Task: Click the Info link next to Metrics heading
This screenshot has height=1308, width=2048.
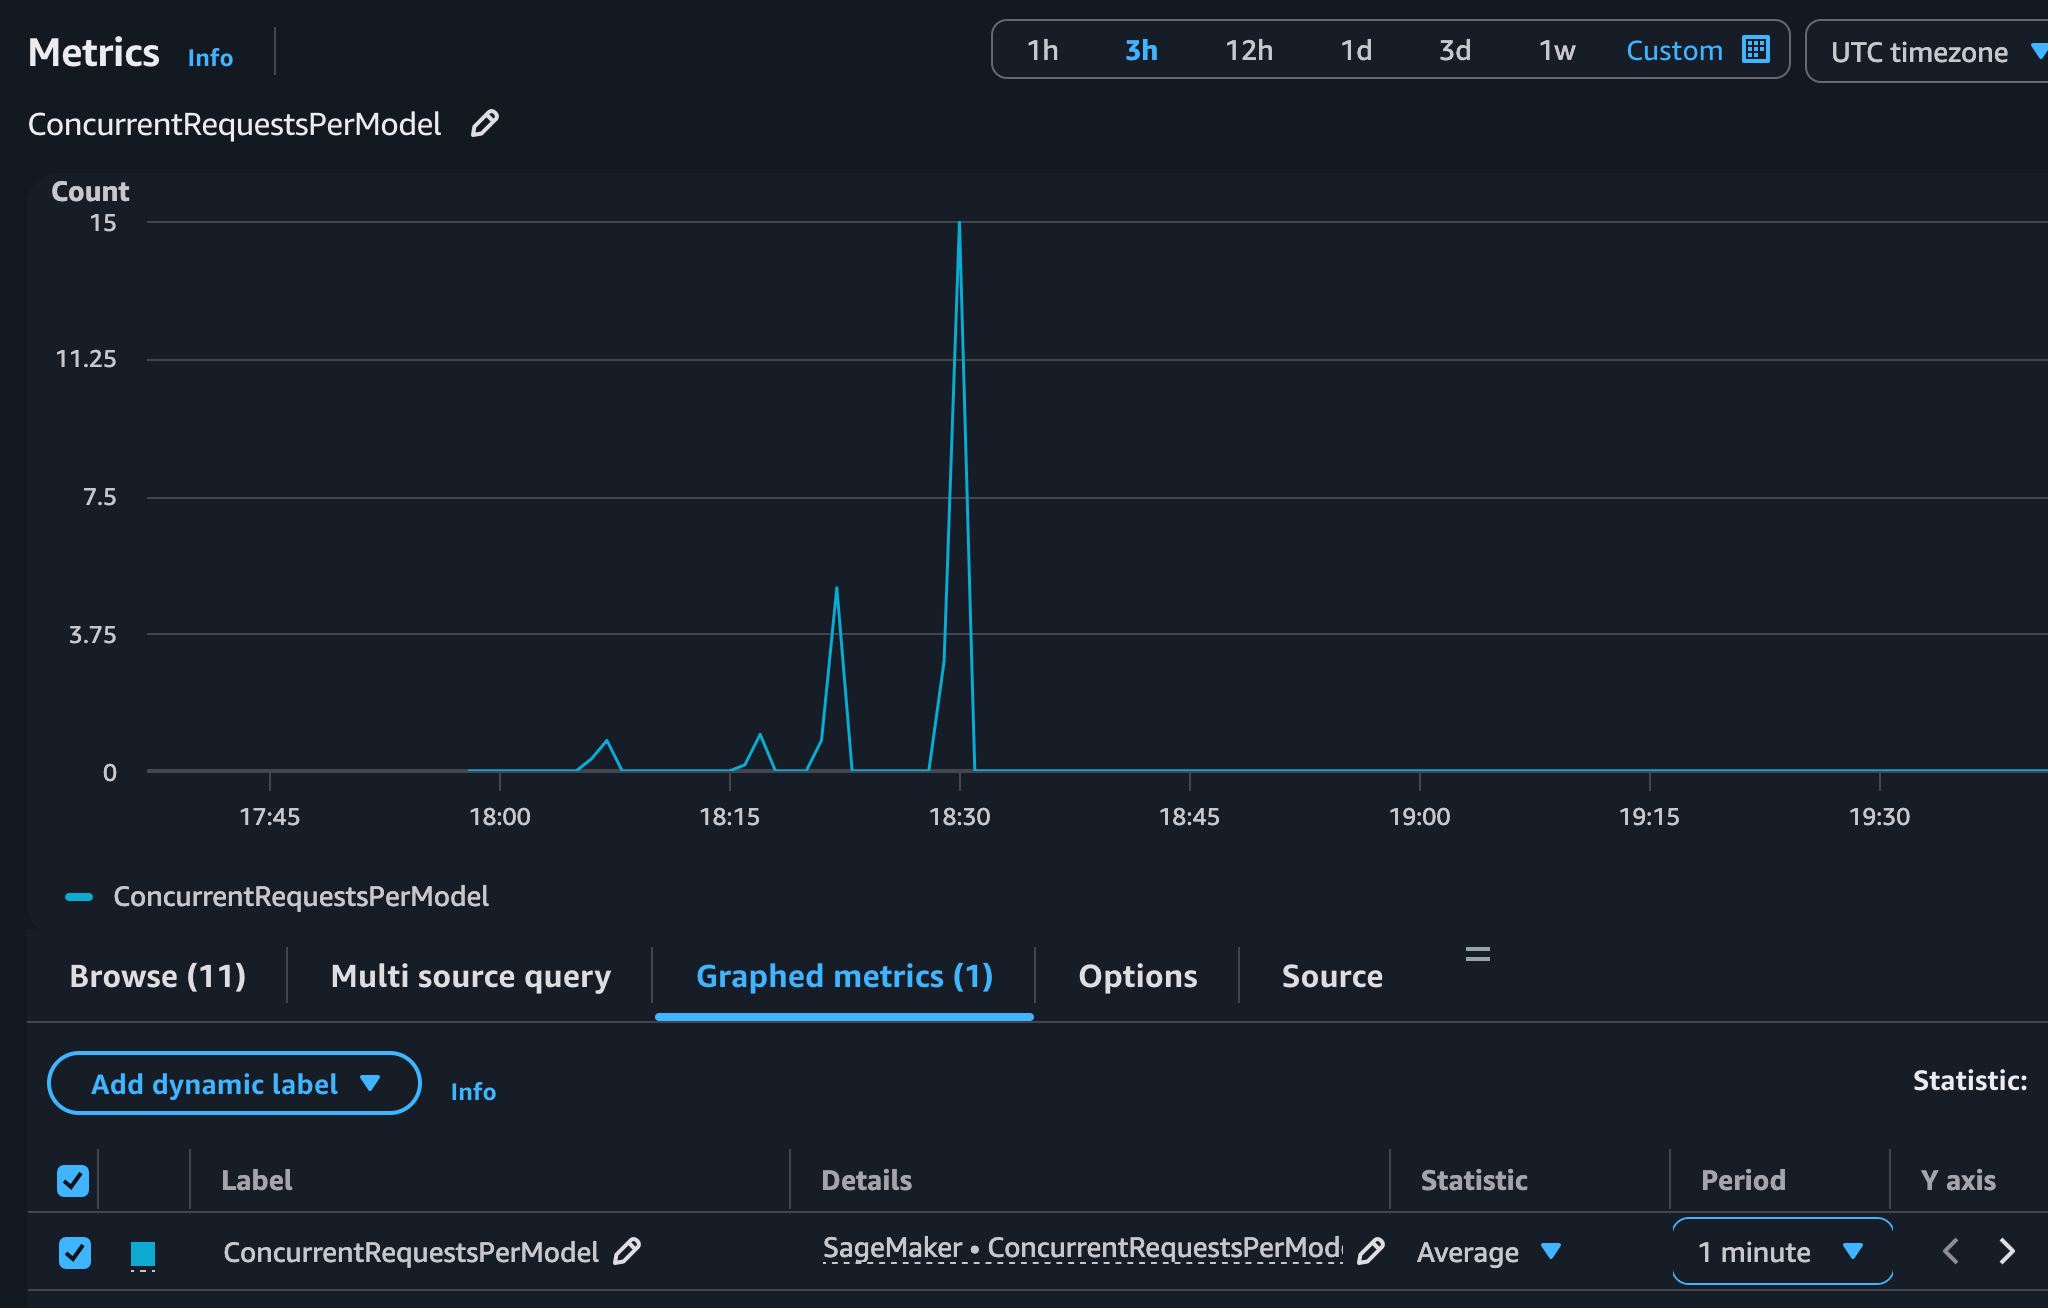Action: click(x=210, y=57)
